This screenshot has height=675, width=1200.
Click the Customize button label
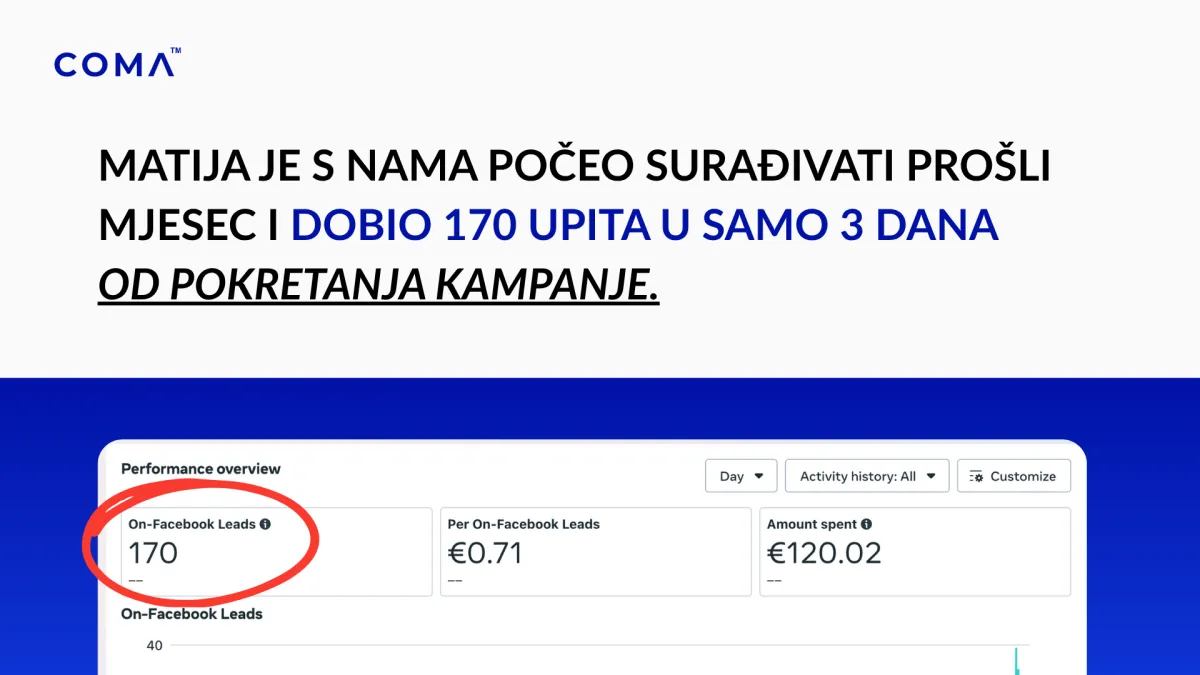tap(1023, 476)
